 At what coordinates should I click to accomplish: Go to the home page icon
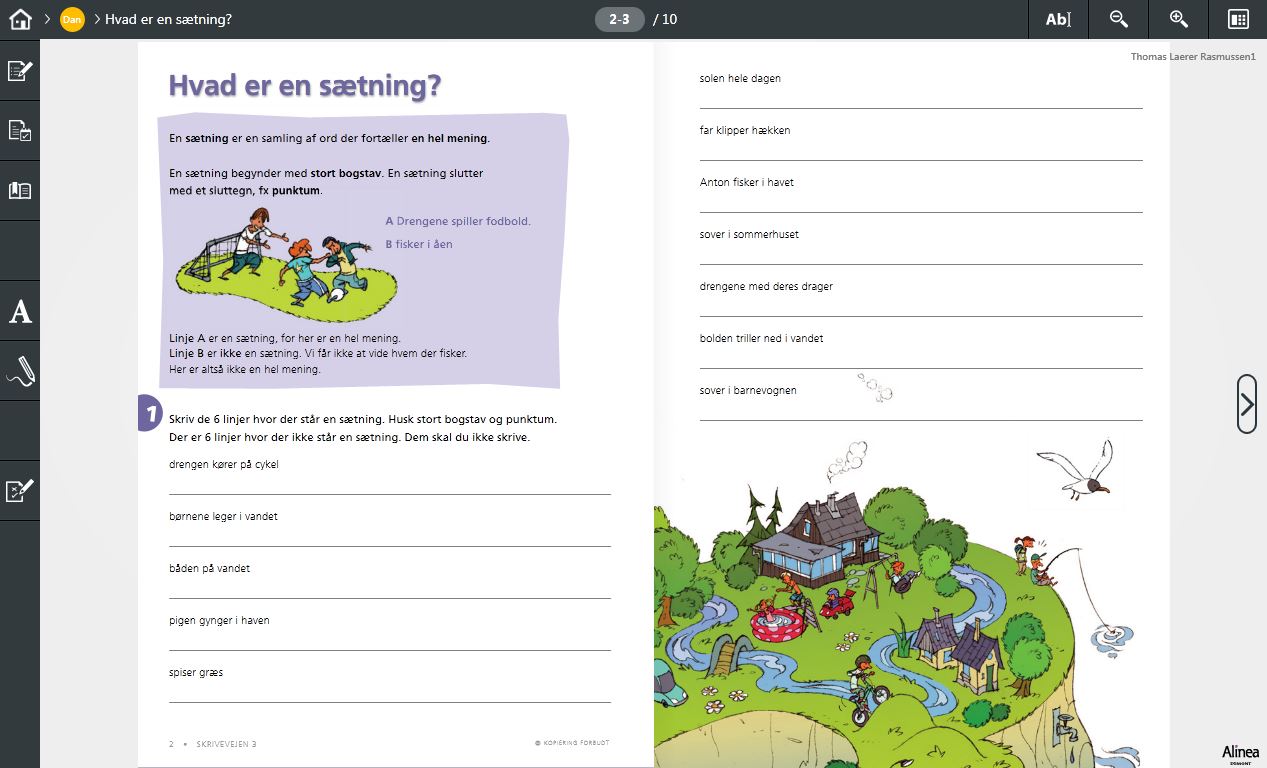click(x=20, y=19)
